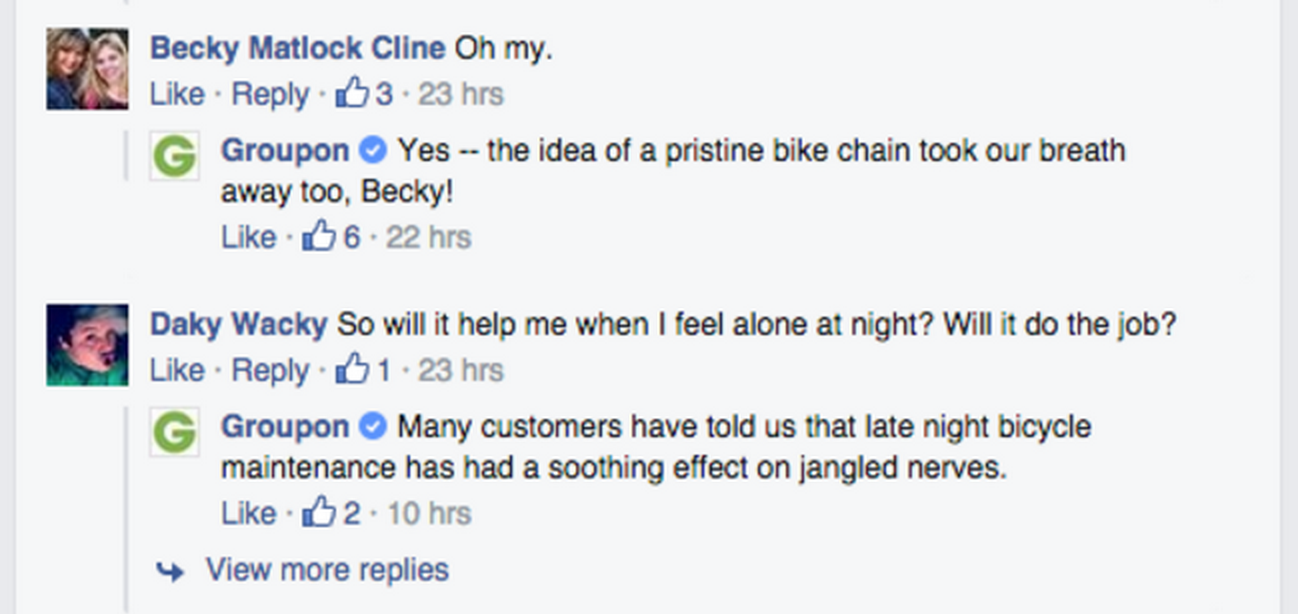Click Becky Matlock Cline's profile photo
Screen dimensions: 1298x614
point(87,69)
